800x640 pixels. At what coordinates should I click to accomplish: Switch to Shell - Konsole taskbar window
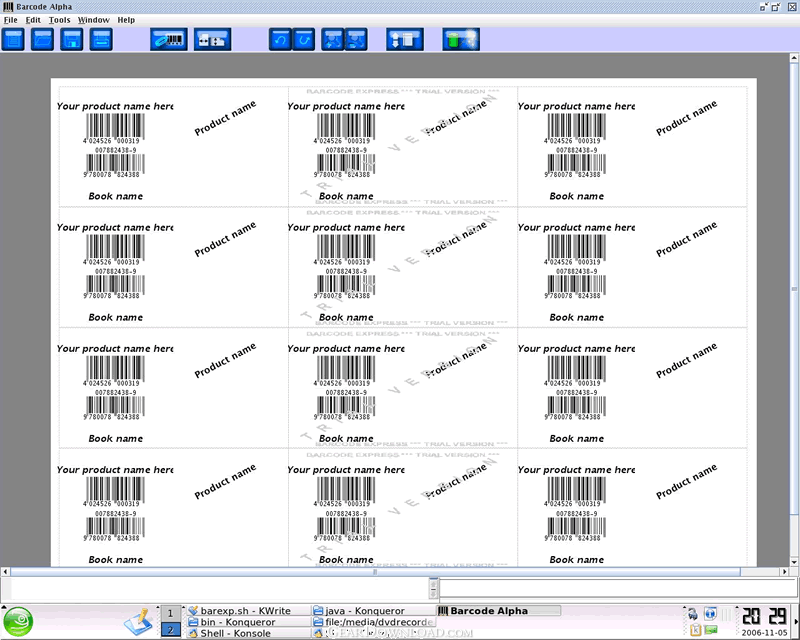[248, 633]
